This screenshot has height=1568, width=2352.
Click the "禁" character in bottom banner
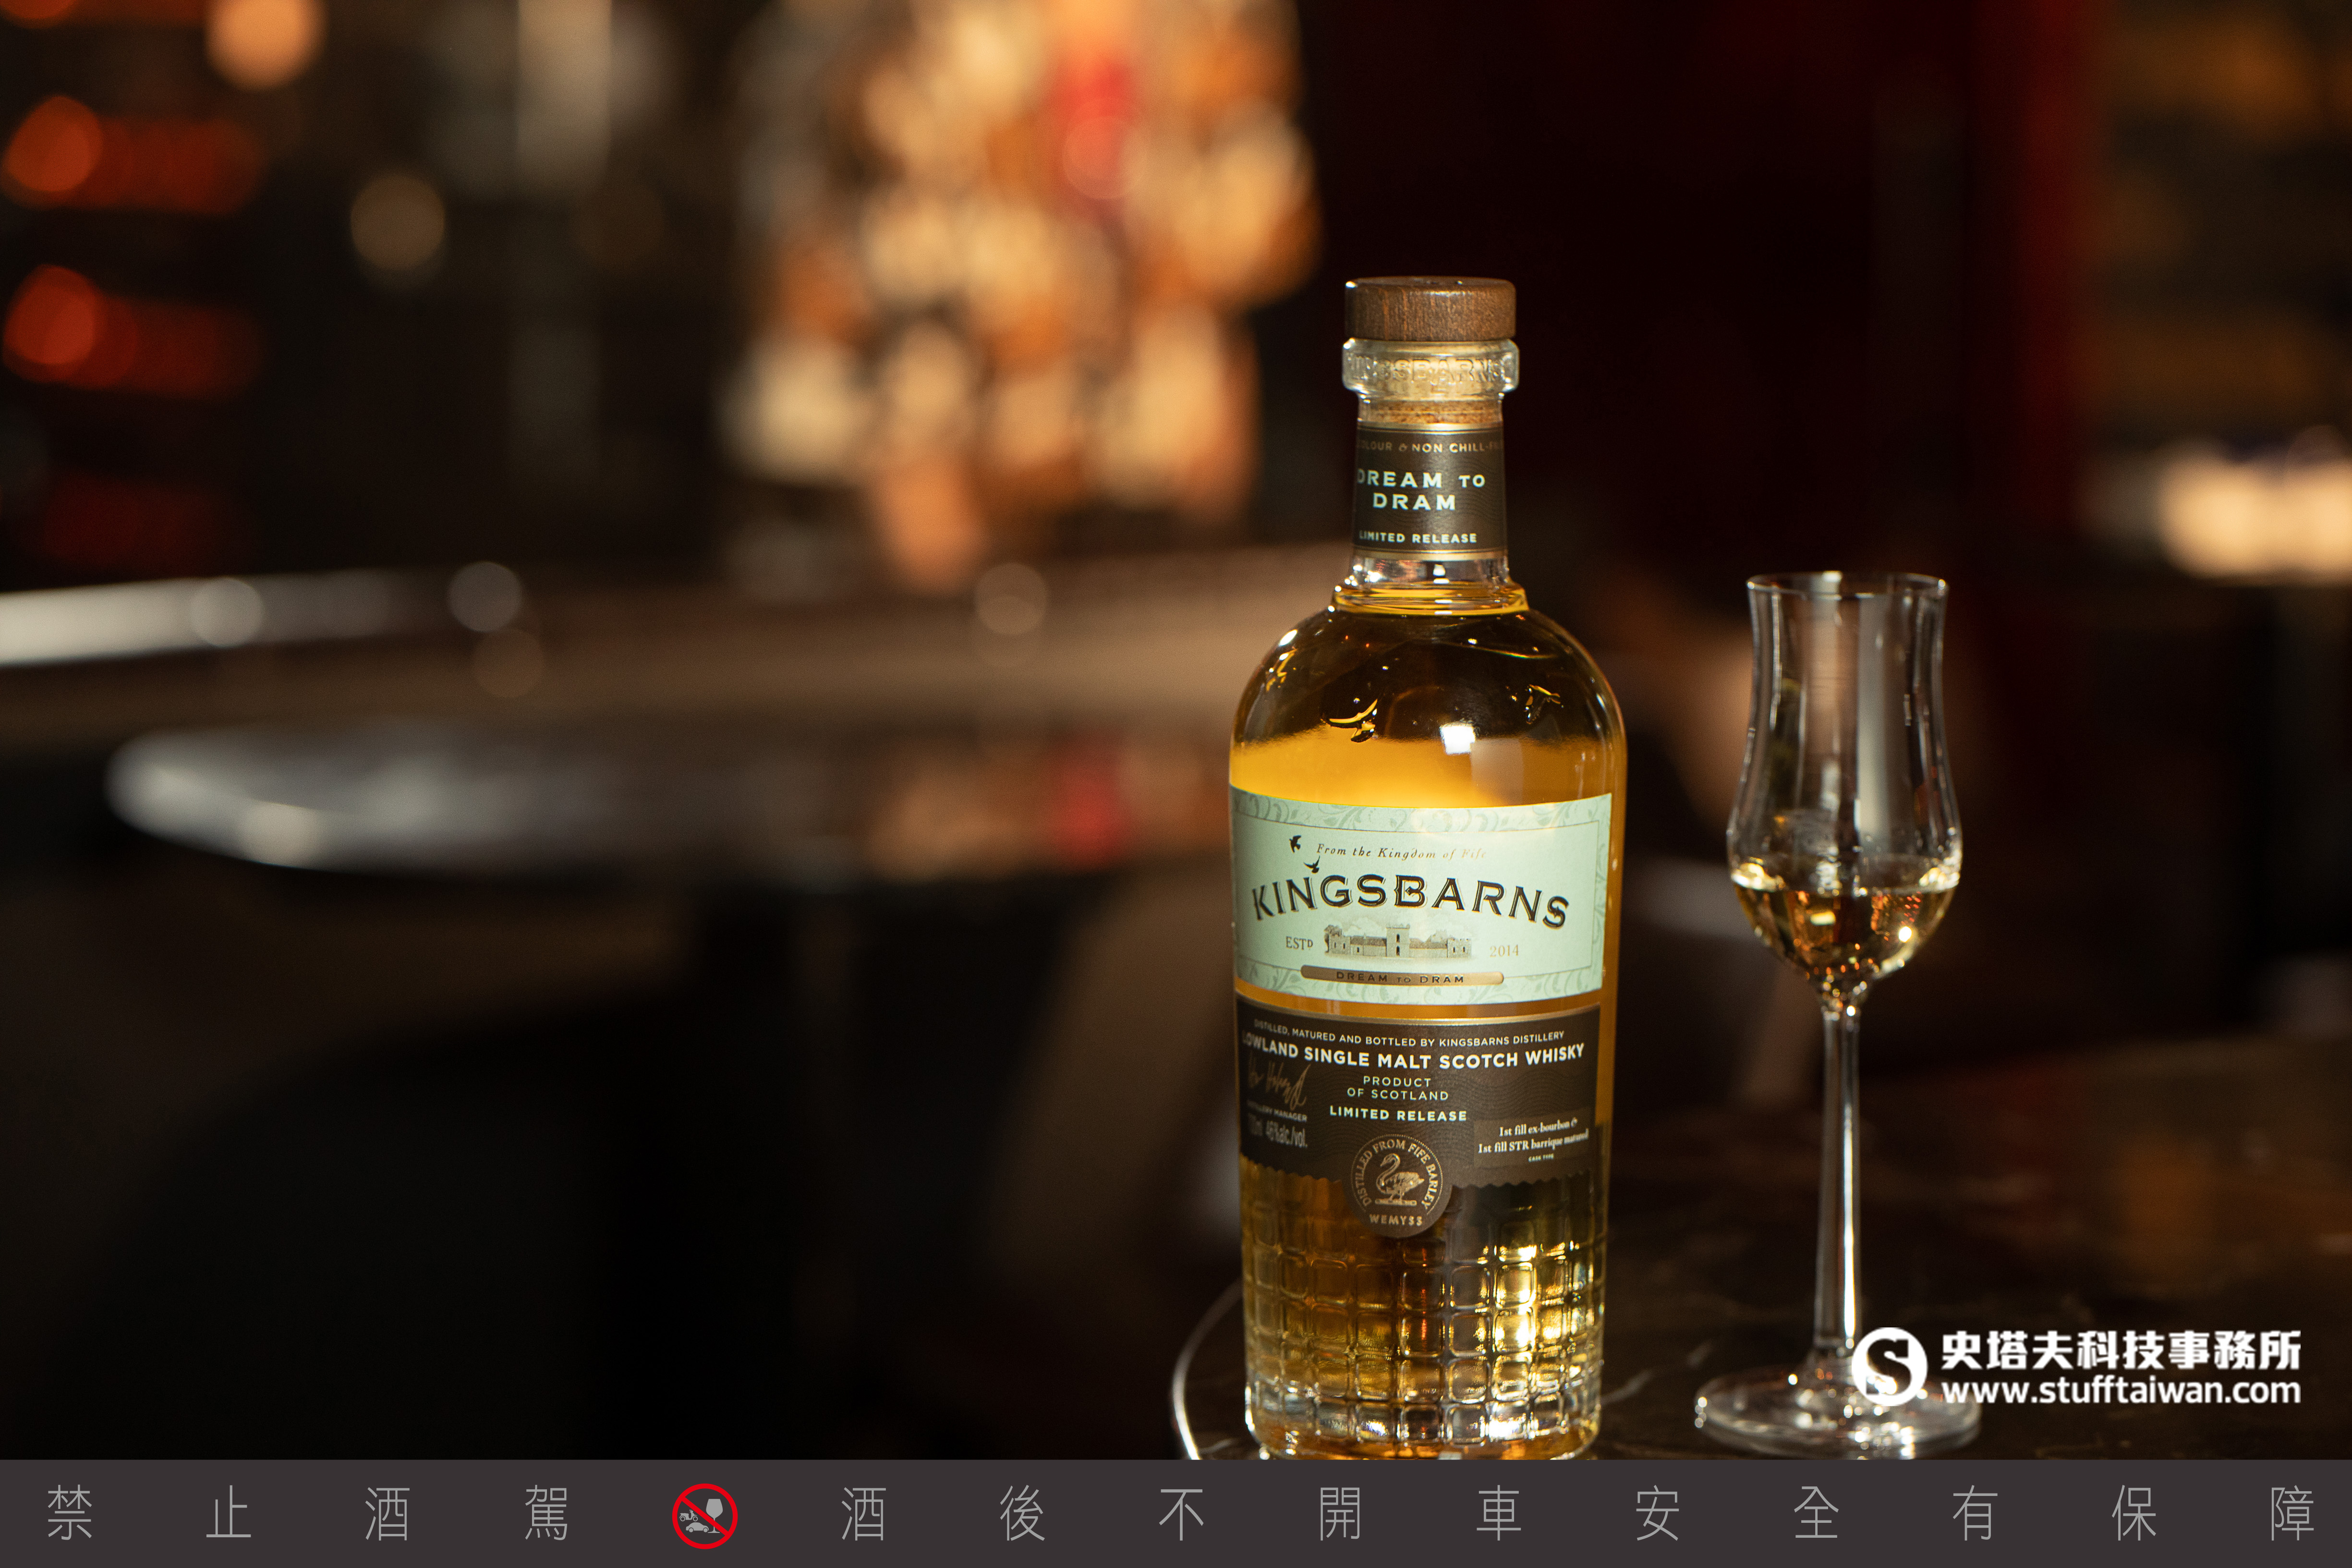(x=70, y=1514)
